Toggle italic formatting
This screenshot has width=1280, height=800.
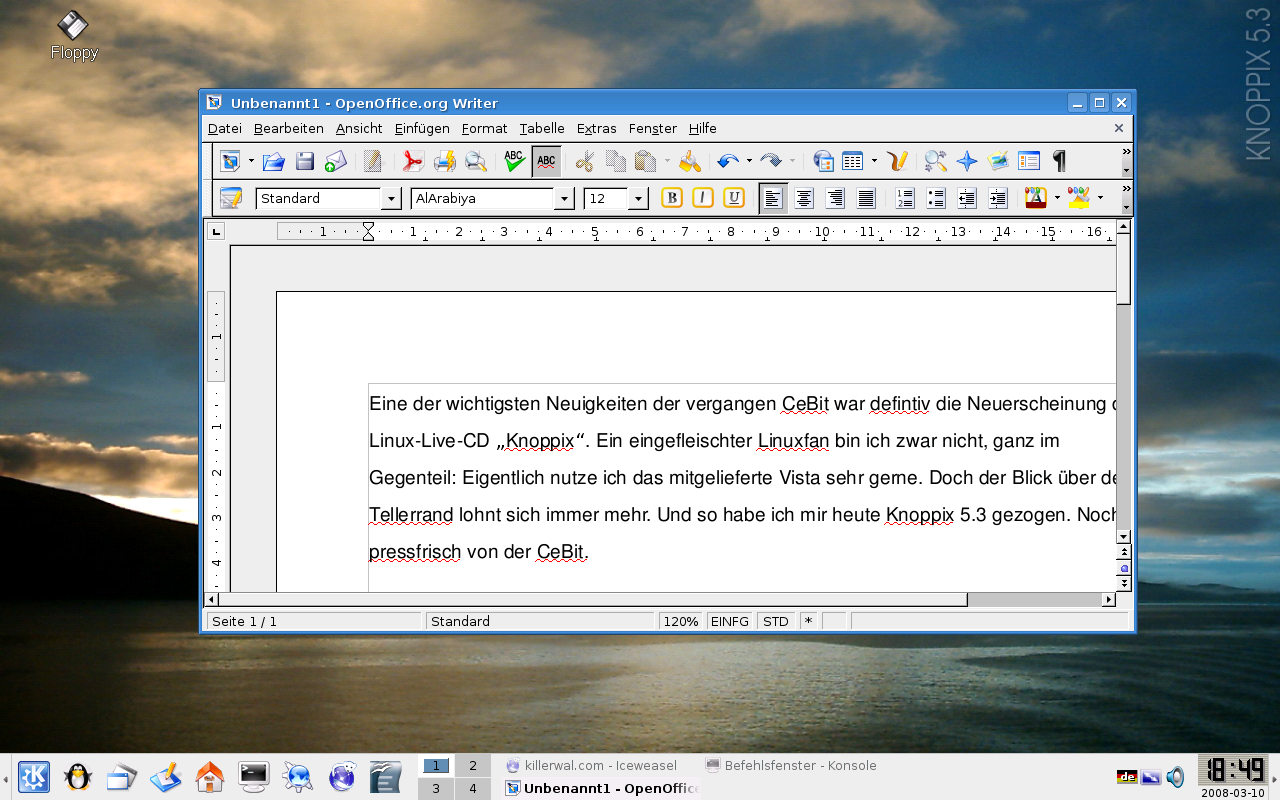click(x=703, y=198)
